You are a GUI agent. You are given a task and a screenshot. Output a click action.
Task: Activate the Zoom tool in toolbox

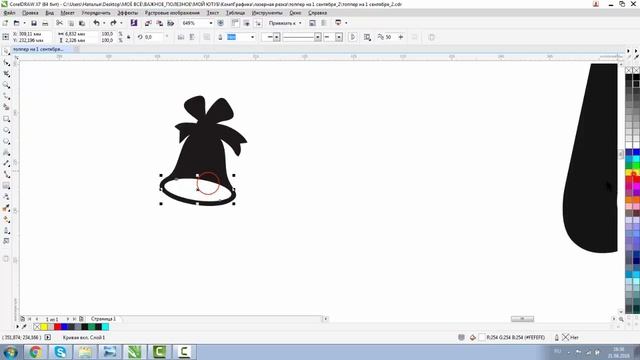click(x=6, y=85)
